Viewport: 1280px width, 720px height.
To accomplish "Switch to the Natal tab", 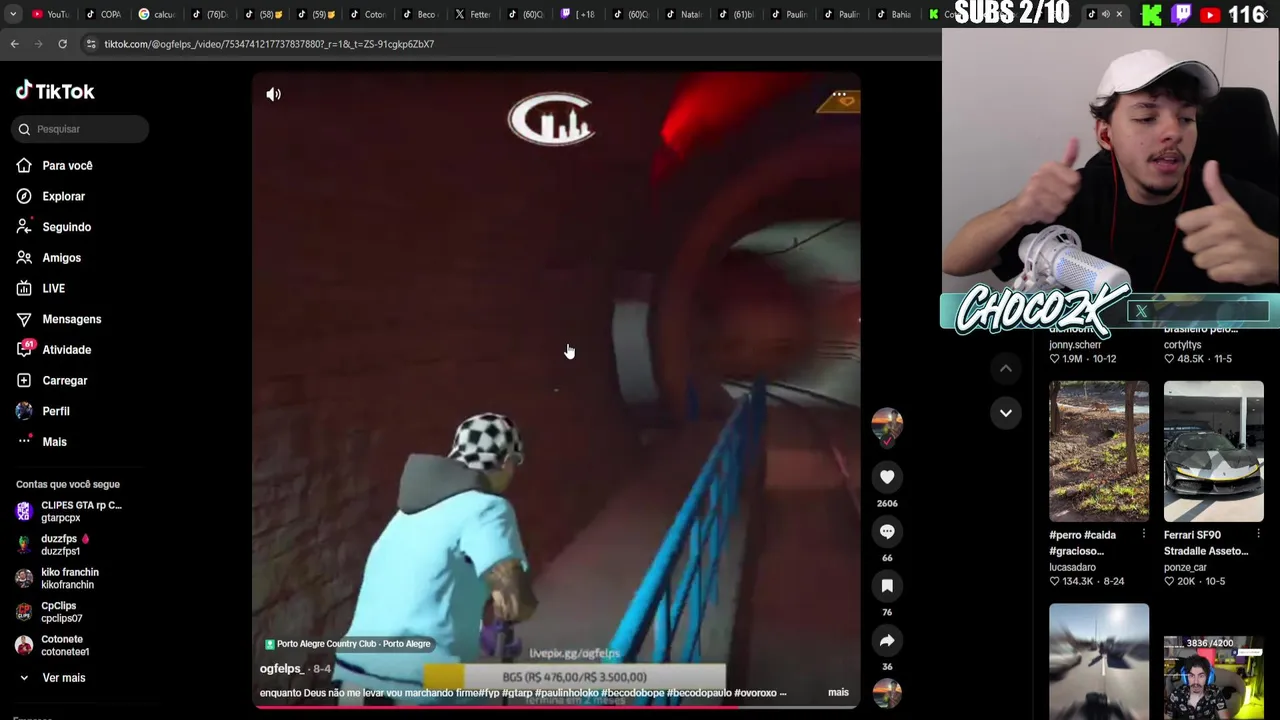I will pyautogui.click(x=684, y=14).
